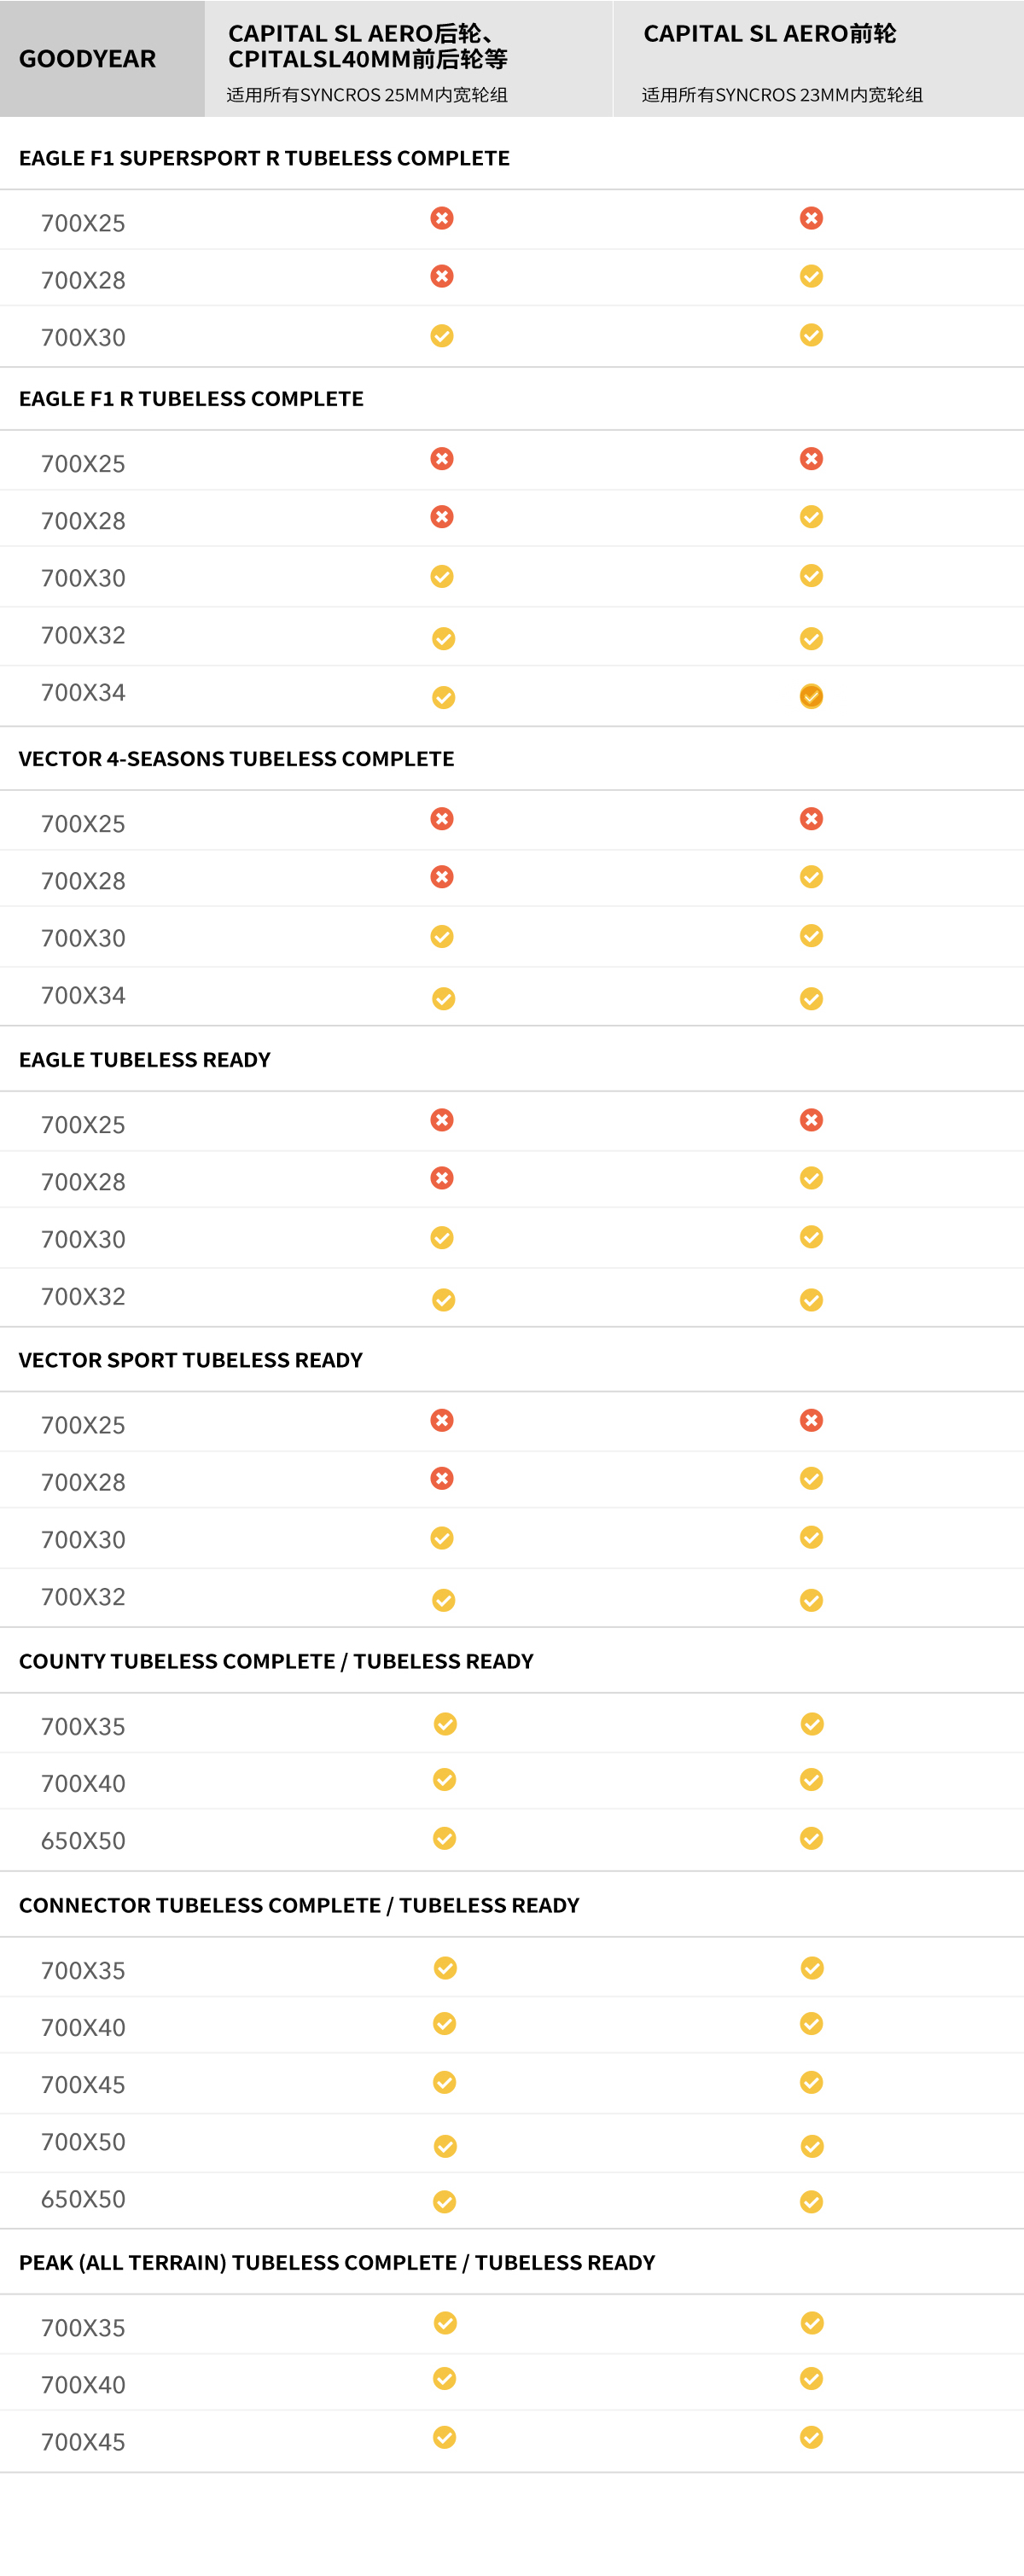Click red X for Supersport R 700X25 under 25MM column

442,218
